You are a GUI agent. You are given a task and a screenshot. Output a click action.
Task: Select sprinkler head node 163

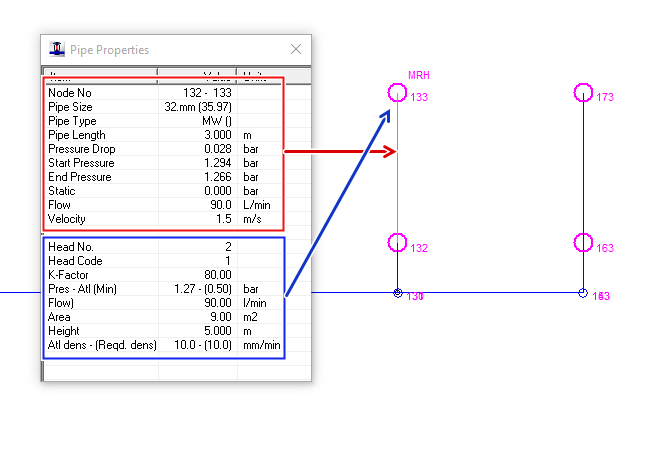coord(583,242)
